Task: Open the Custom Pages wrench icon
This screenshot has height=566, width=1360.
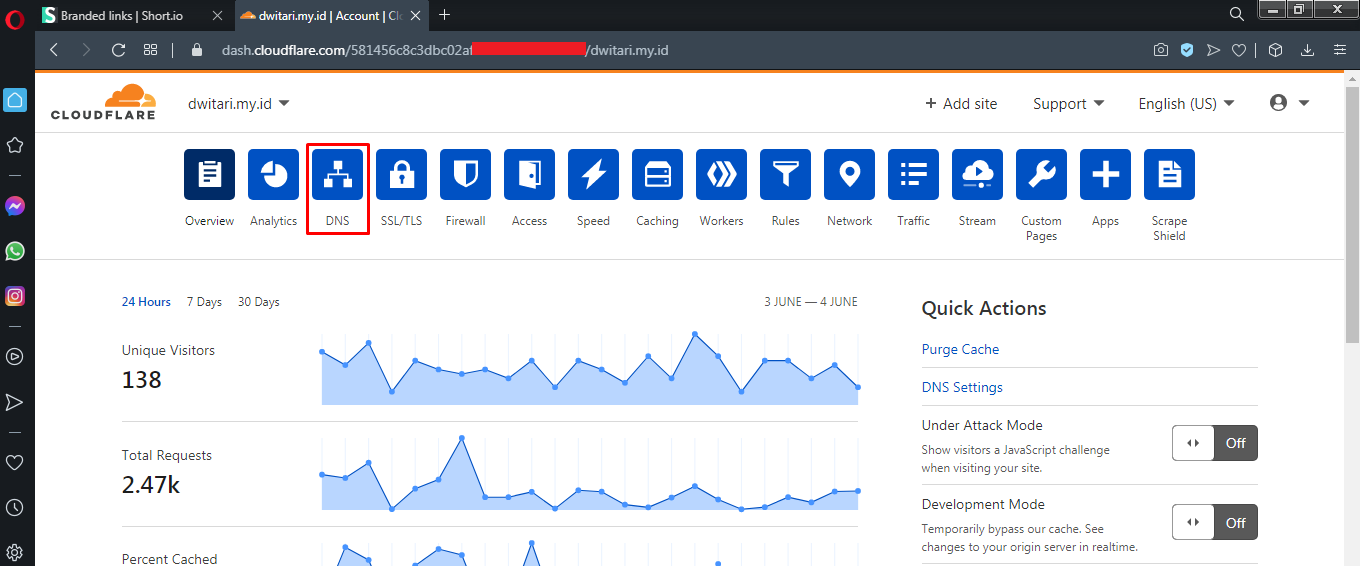Action: coord(1041,175)
